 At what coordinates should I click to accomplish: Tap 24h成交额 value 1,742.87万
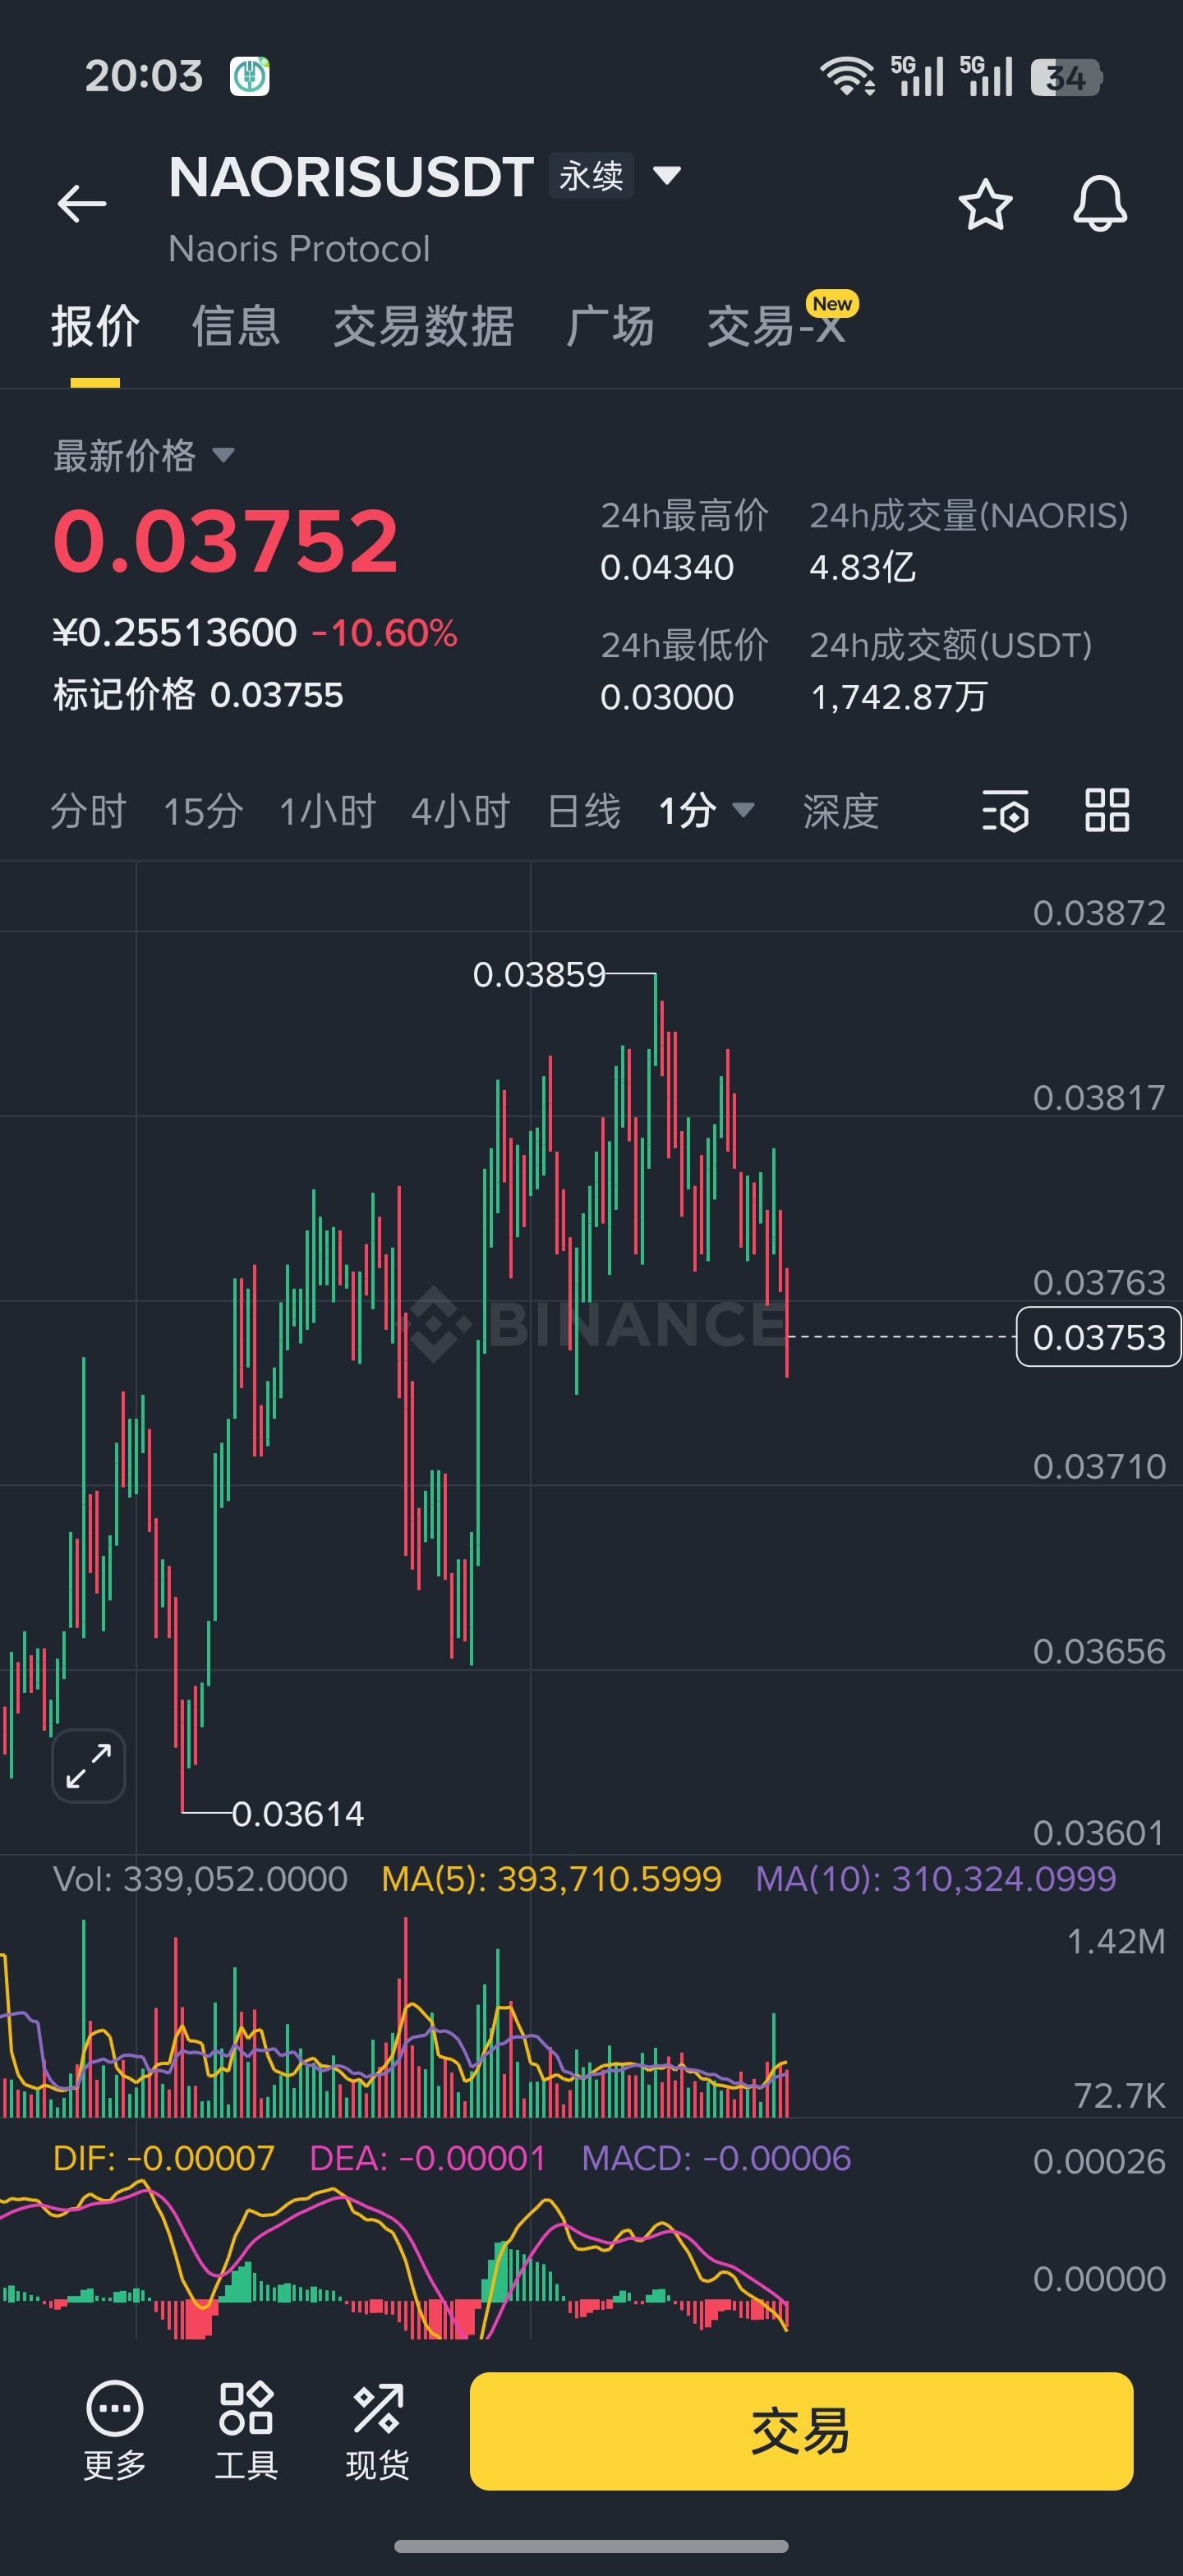(x=898, y=697)
